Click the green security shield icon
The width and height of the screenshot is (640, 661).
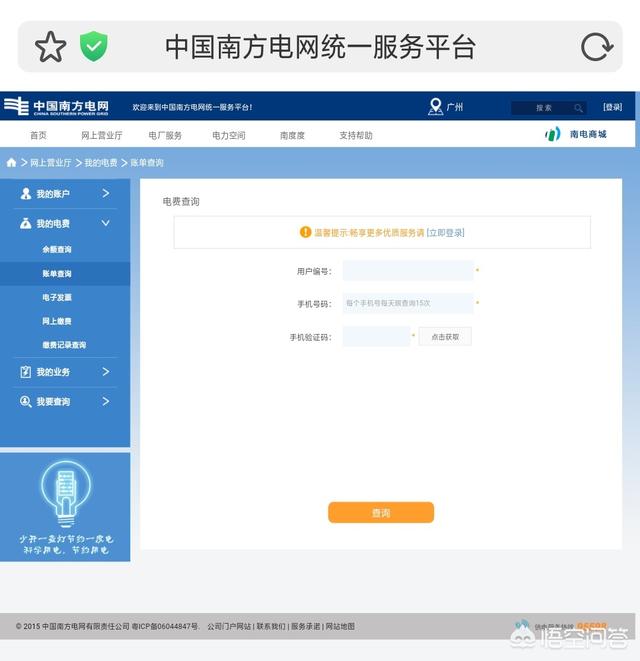(94, 46)
